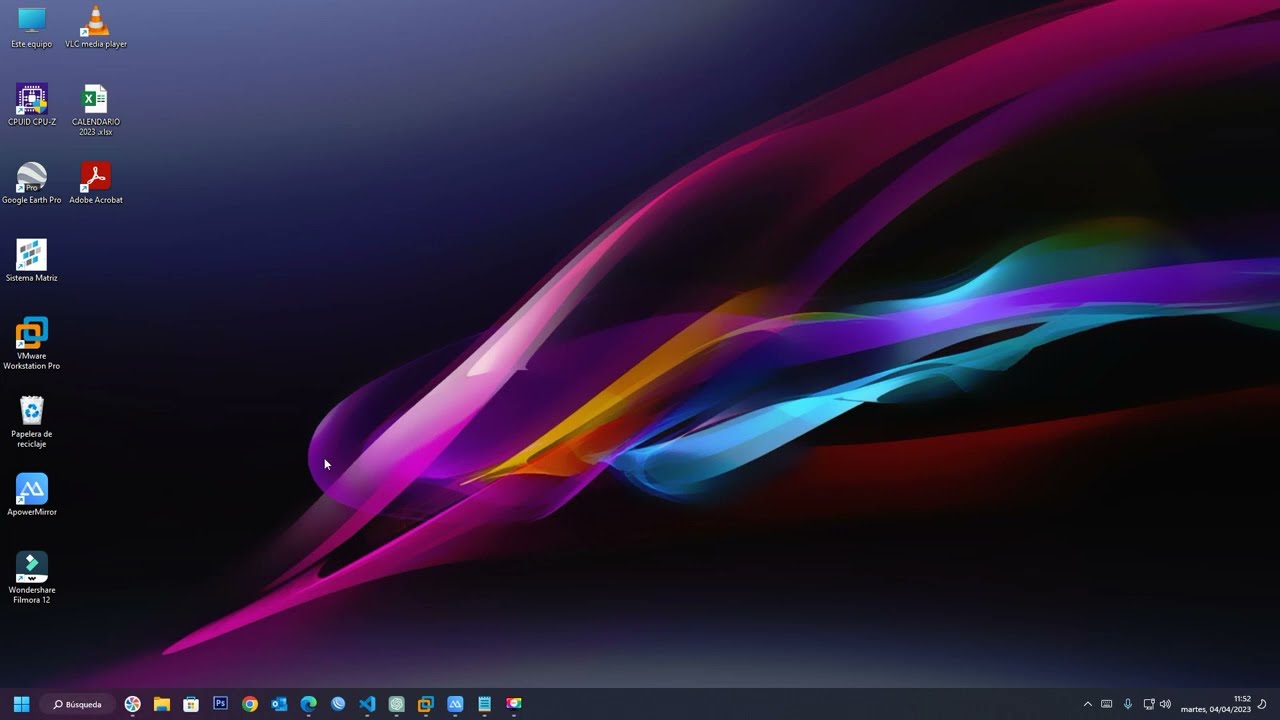1280x720 pixels.
Task: Select the Adobe Acrobat desktop shortcut
Action: 96,183
